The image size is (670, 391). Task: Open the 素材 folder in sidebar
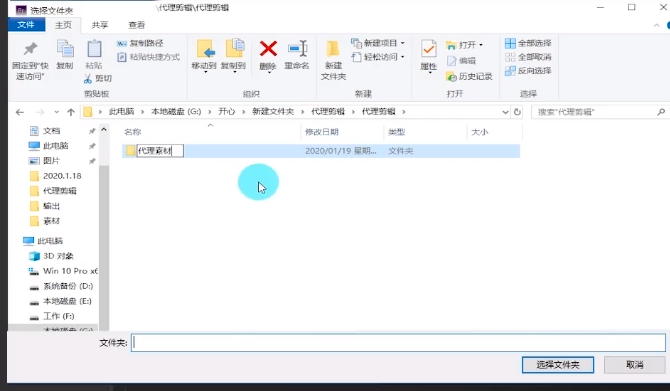click(x=51, y=221)
